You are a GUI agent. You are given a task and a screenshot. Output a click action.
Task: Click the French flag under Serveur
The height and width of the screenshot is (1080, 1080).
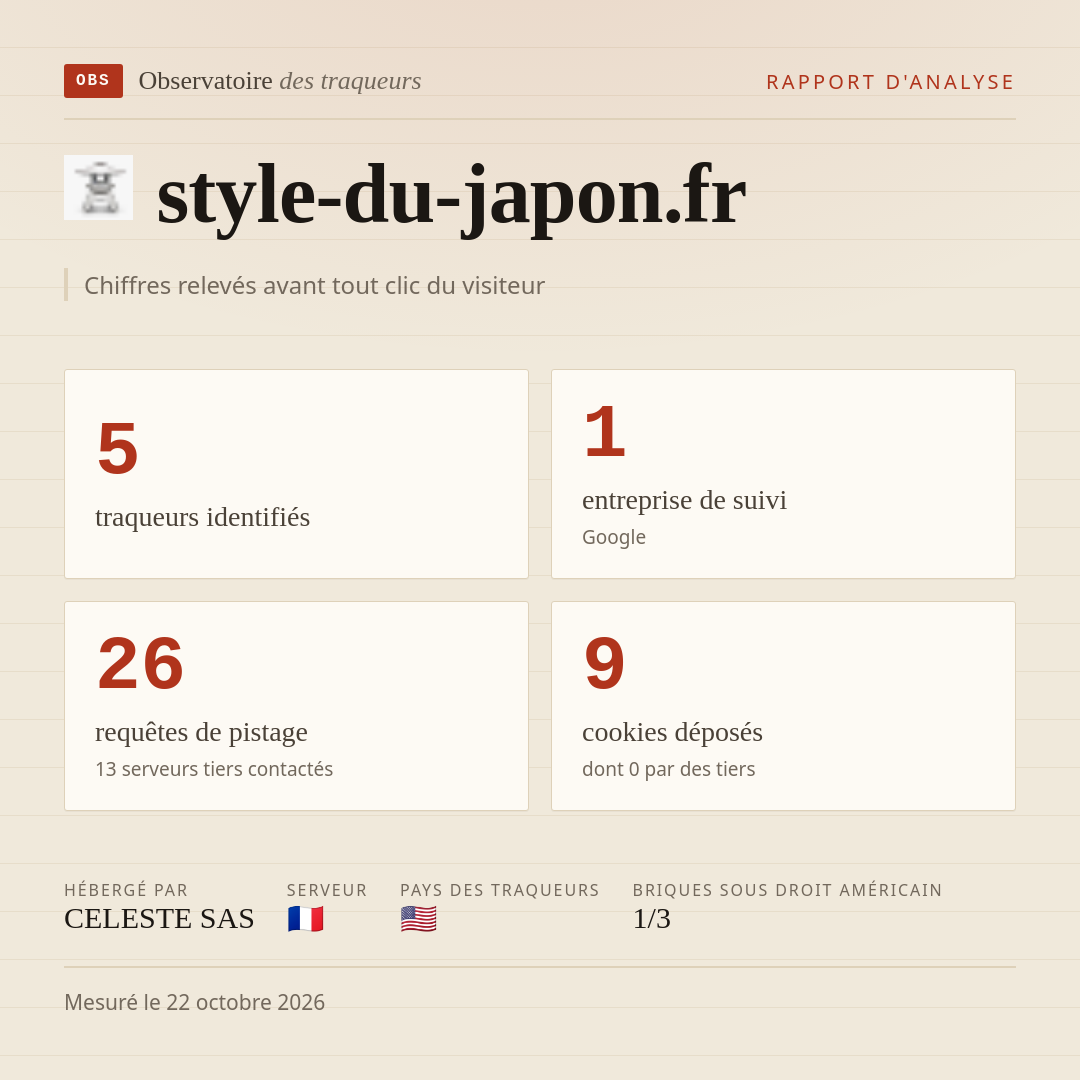tap(306, 919)
